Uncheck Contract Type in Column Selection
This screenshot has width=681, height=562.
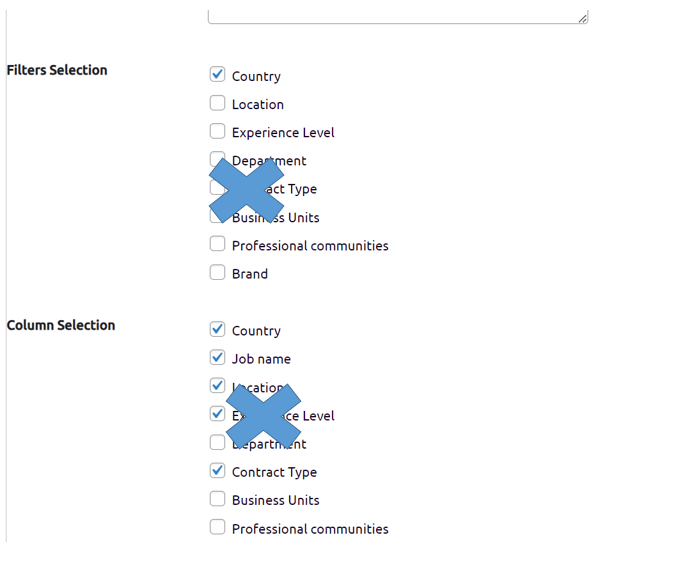pos(217,470)
